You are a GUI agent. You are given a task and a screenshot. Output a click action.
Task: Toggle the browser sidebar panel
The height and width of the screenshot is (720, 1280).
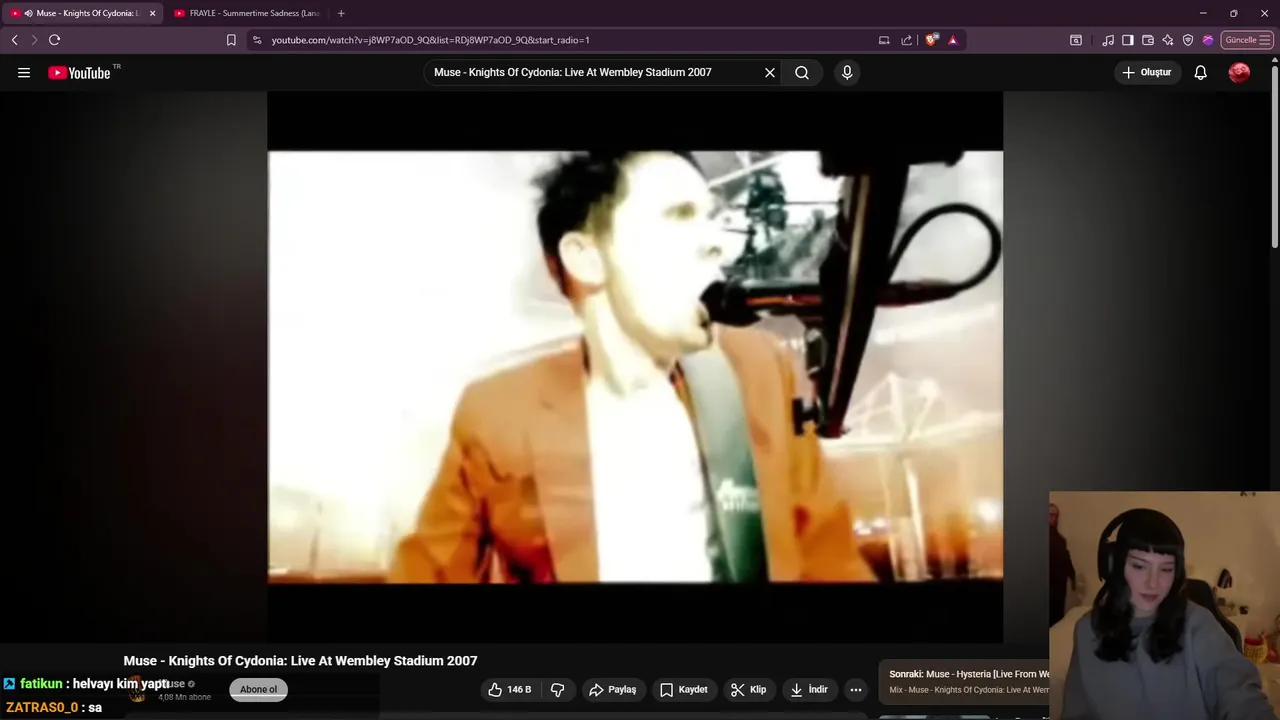pos(1128,40)
